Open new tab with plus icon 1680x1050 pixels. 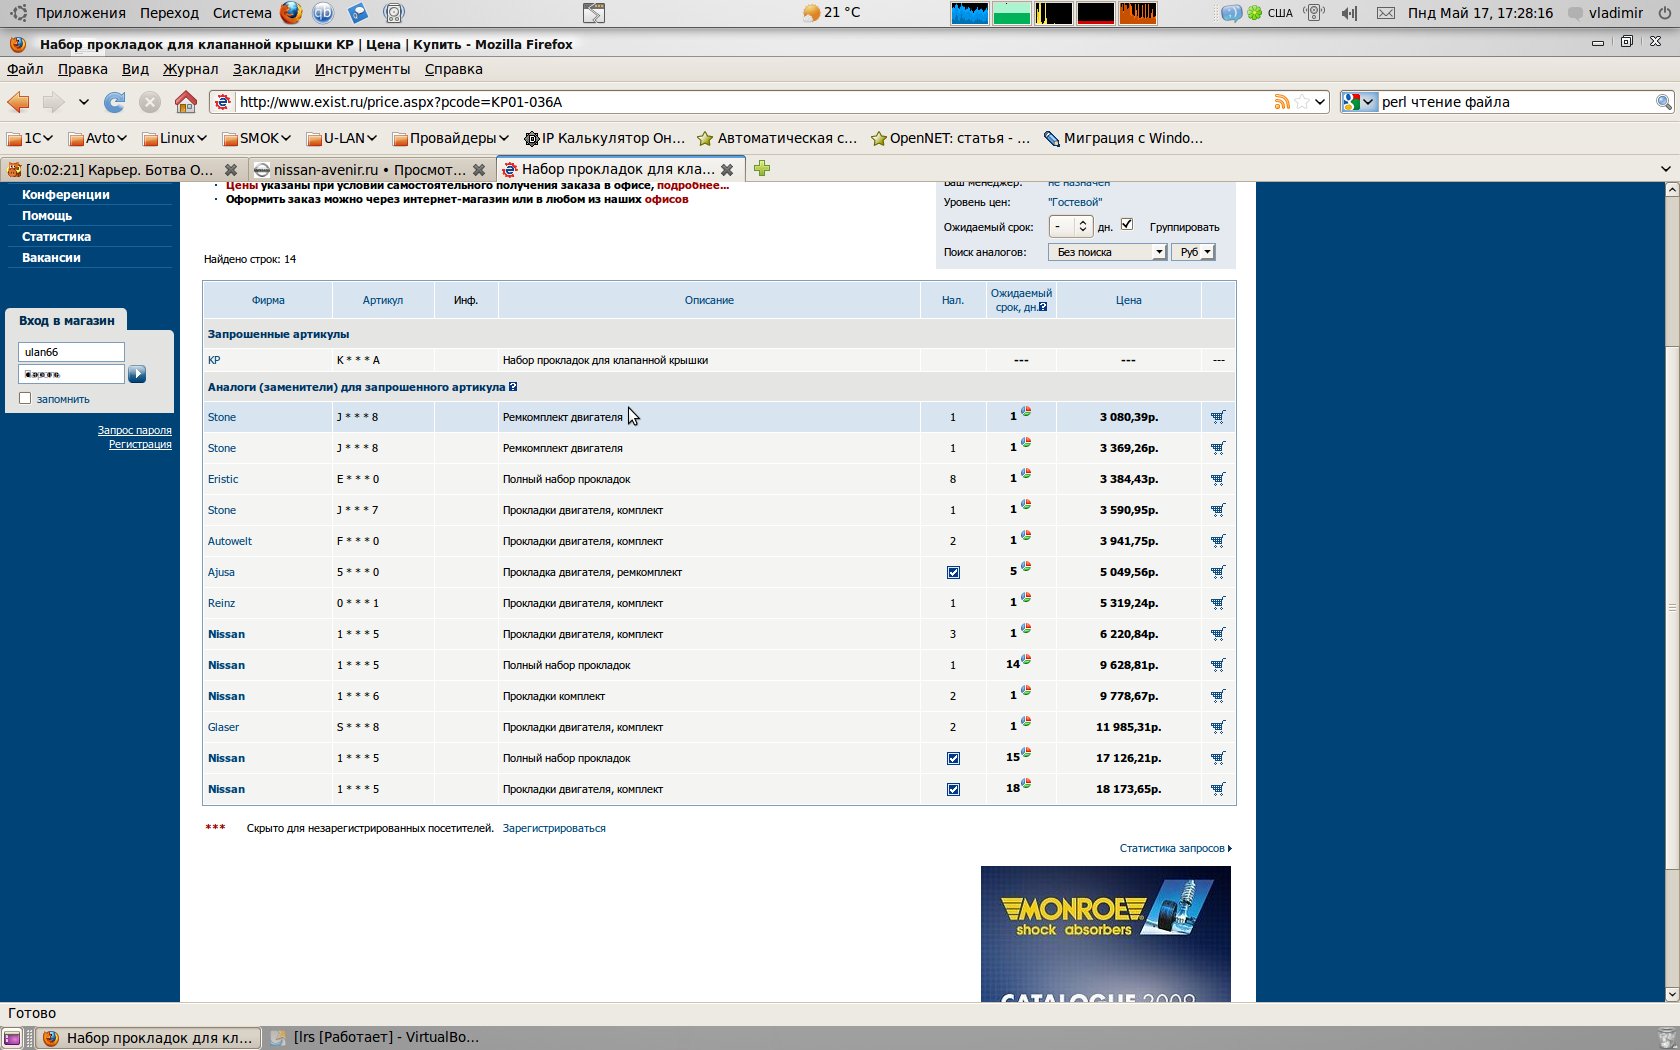762,169
